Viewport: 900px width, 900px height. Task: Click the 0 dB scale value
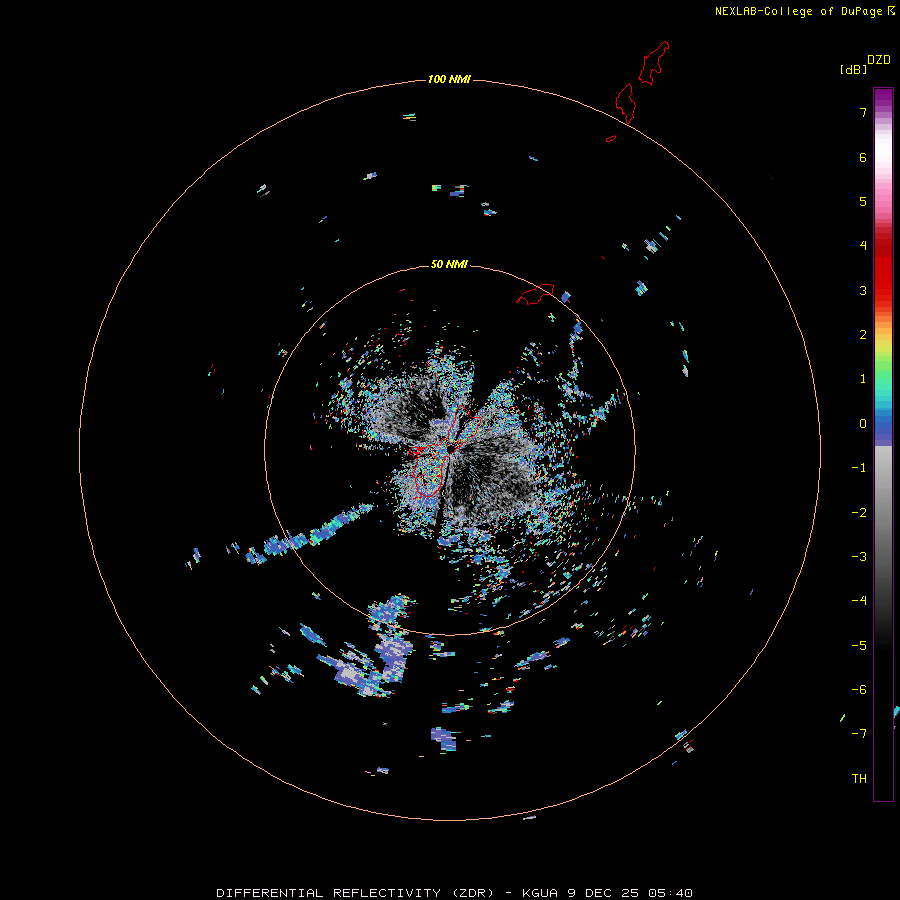[x=863, y=424]
